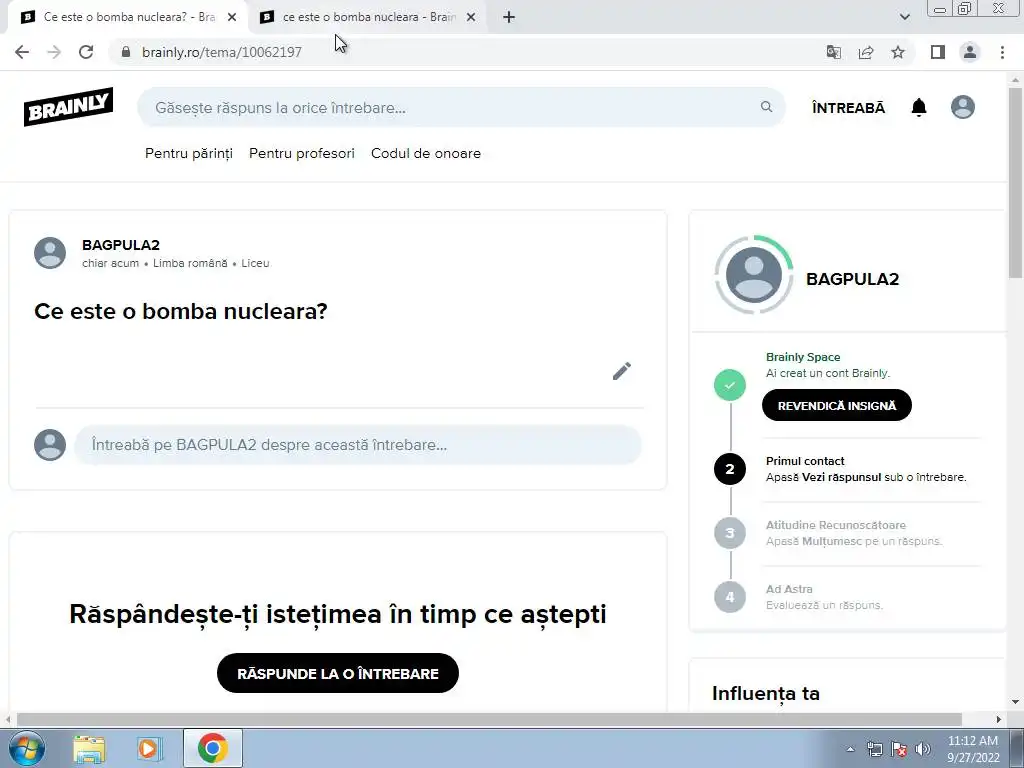Click the volume speaker tray icon
This screenshot has height=768, width=1024.
click(923, 749)
